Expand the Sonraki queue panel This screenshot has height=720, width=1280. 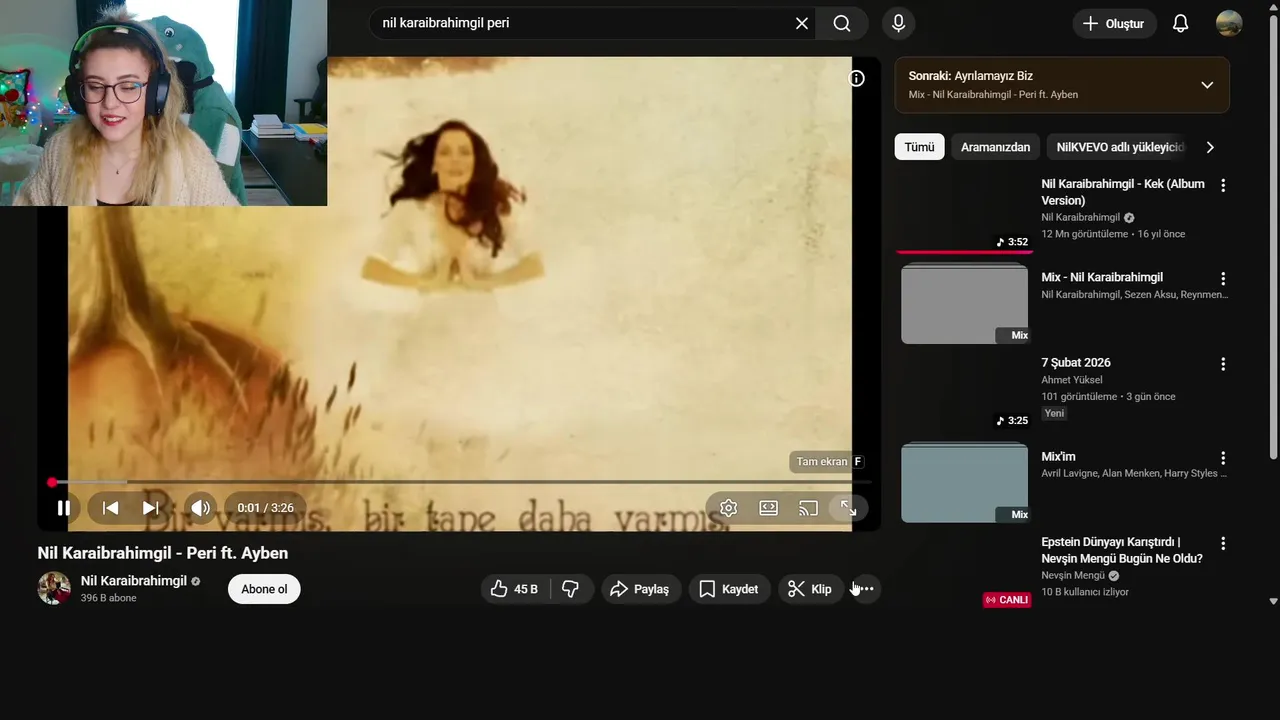[x=1207, y=85]
